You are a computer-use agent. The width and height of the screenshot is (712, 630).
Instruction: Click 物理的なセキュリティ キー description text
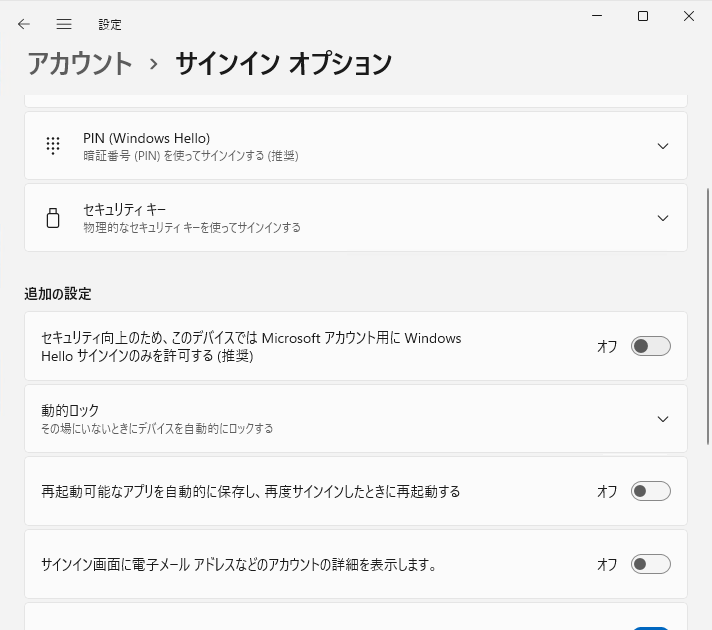click(192, 228)
